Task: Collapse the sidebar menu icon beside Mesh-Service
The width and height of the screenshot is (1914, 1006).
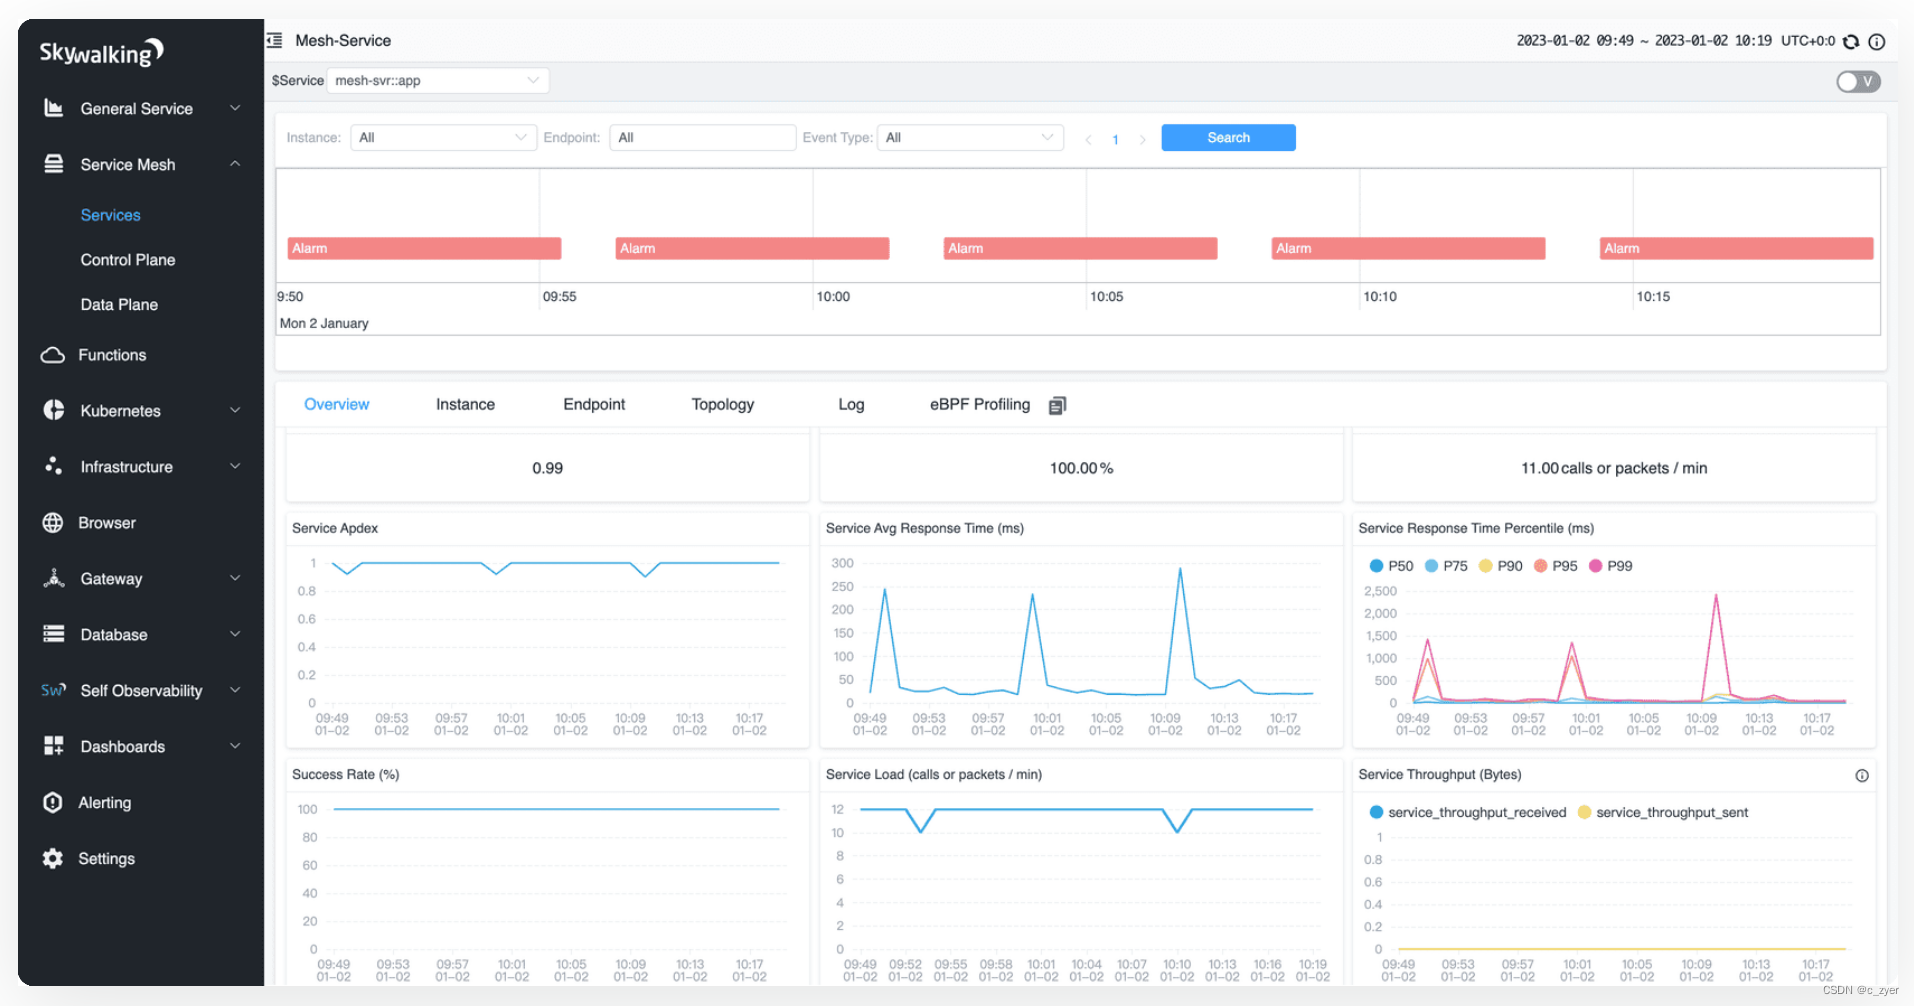Action: click(x=274, y=40)
